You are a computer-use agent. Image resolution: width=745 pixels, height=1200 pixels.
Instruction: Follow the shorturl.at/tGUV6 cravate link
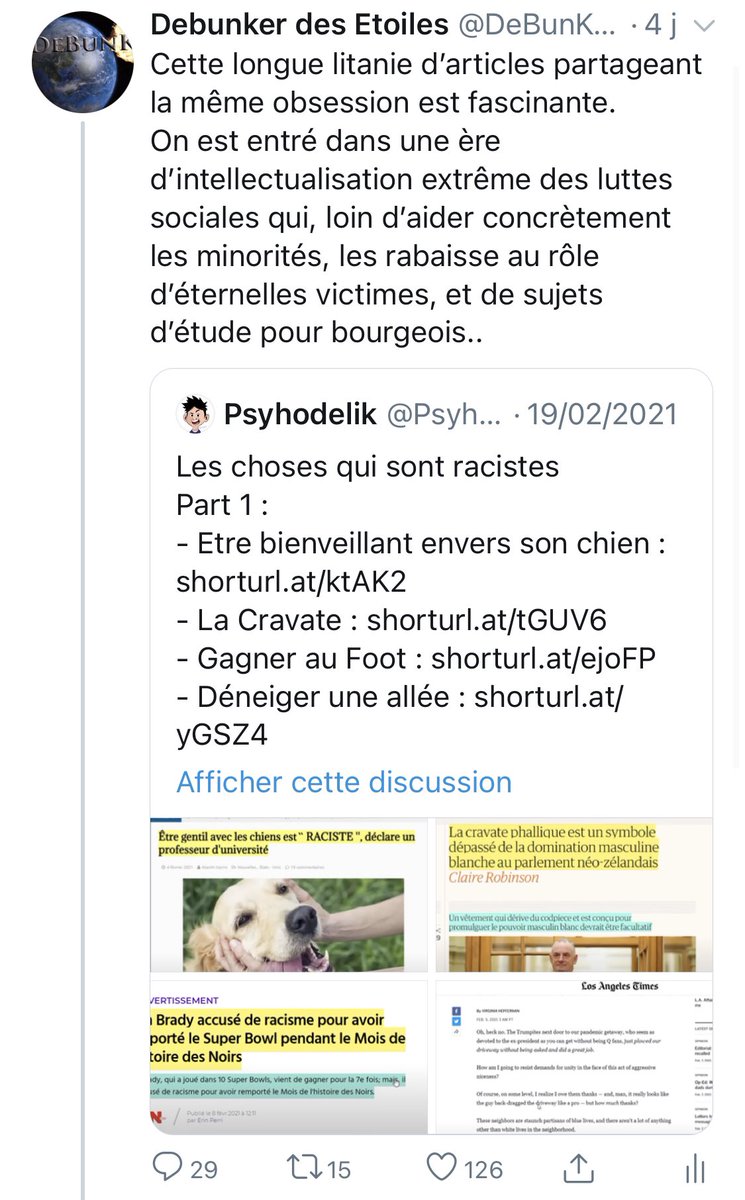click(x=487, y=620)
